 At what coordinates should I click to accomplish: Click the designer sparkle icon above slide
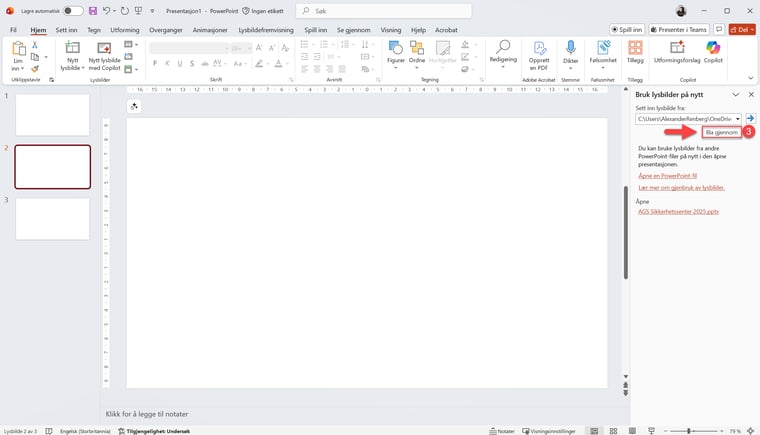(134, 106)
